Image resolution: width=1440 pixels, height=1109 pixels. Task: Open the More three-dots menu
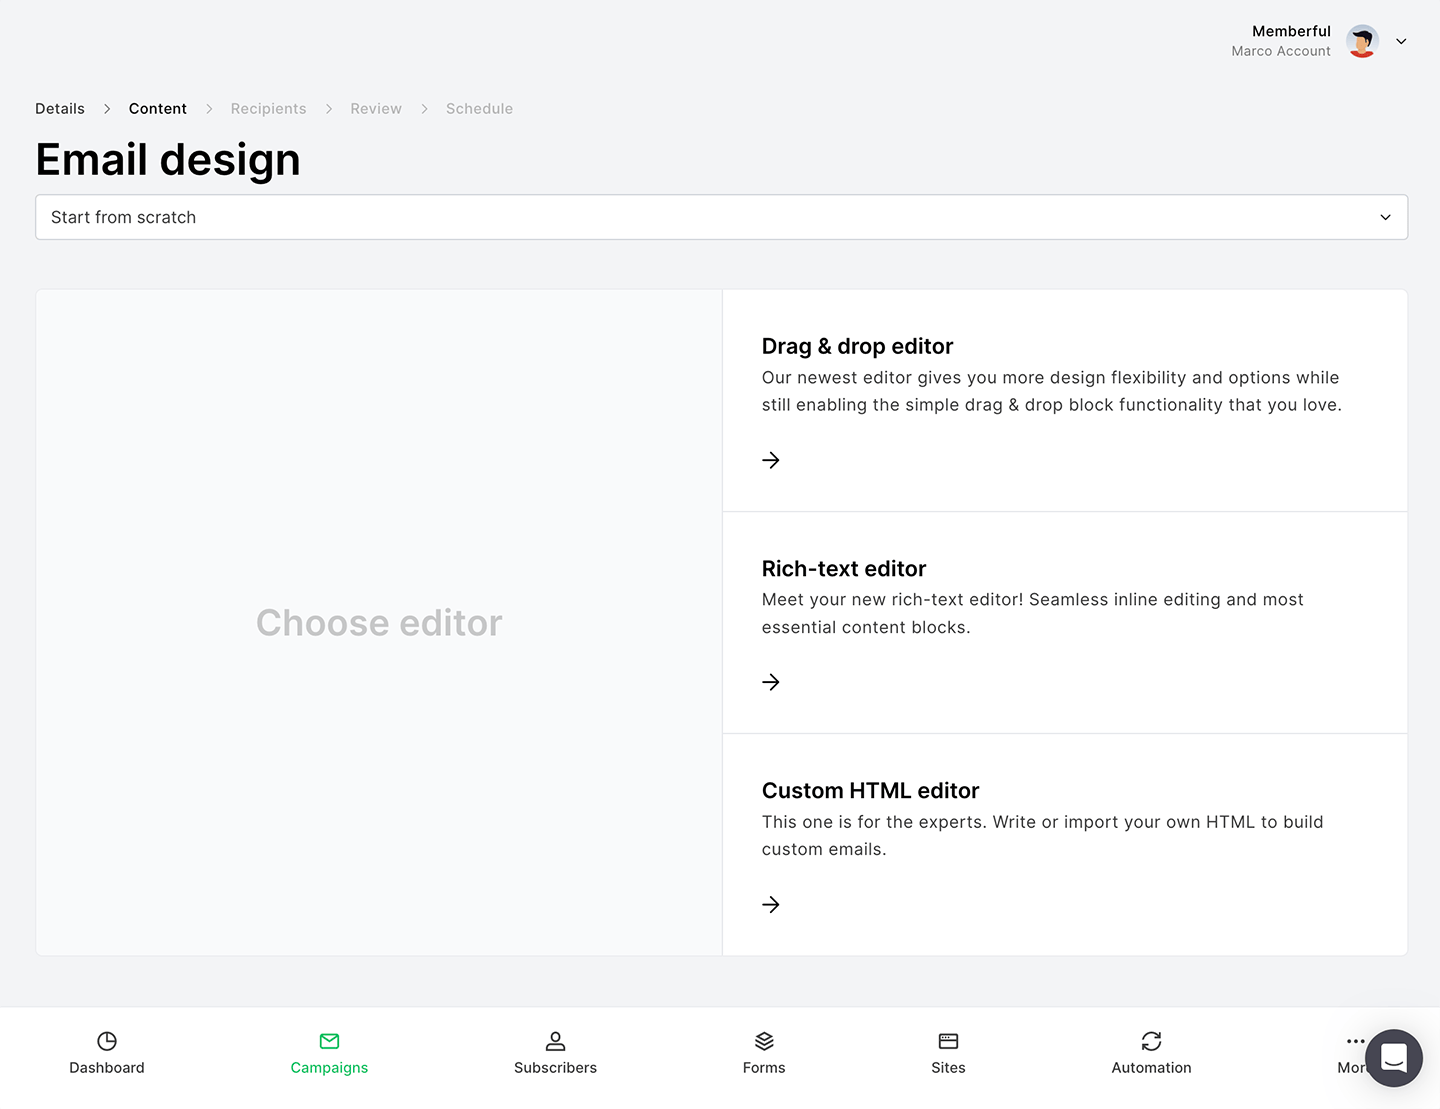click(1355, 1041)
